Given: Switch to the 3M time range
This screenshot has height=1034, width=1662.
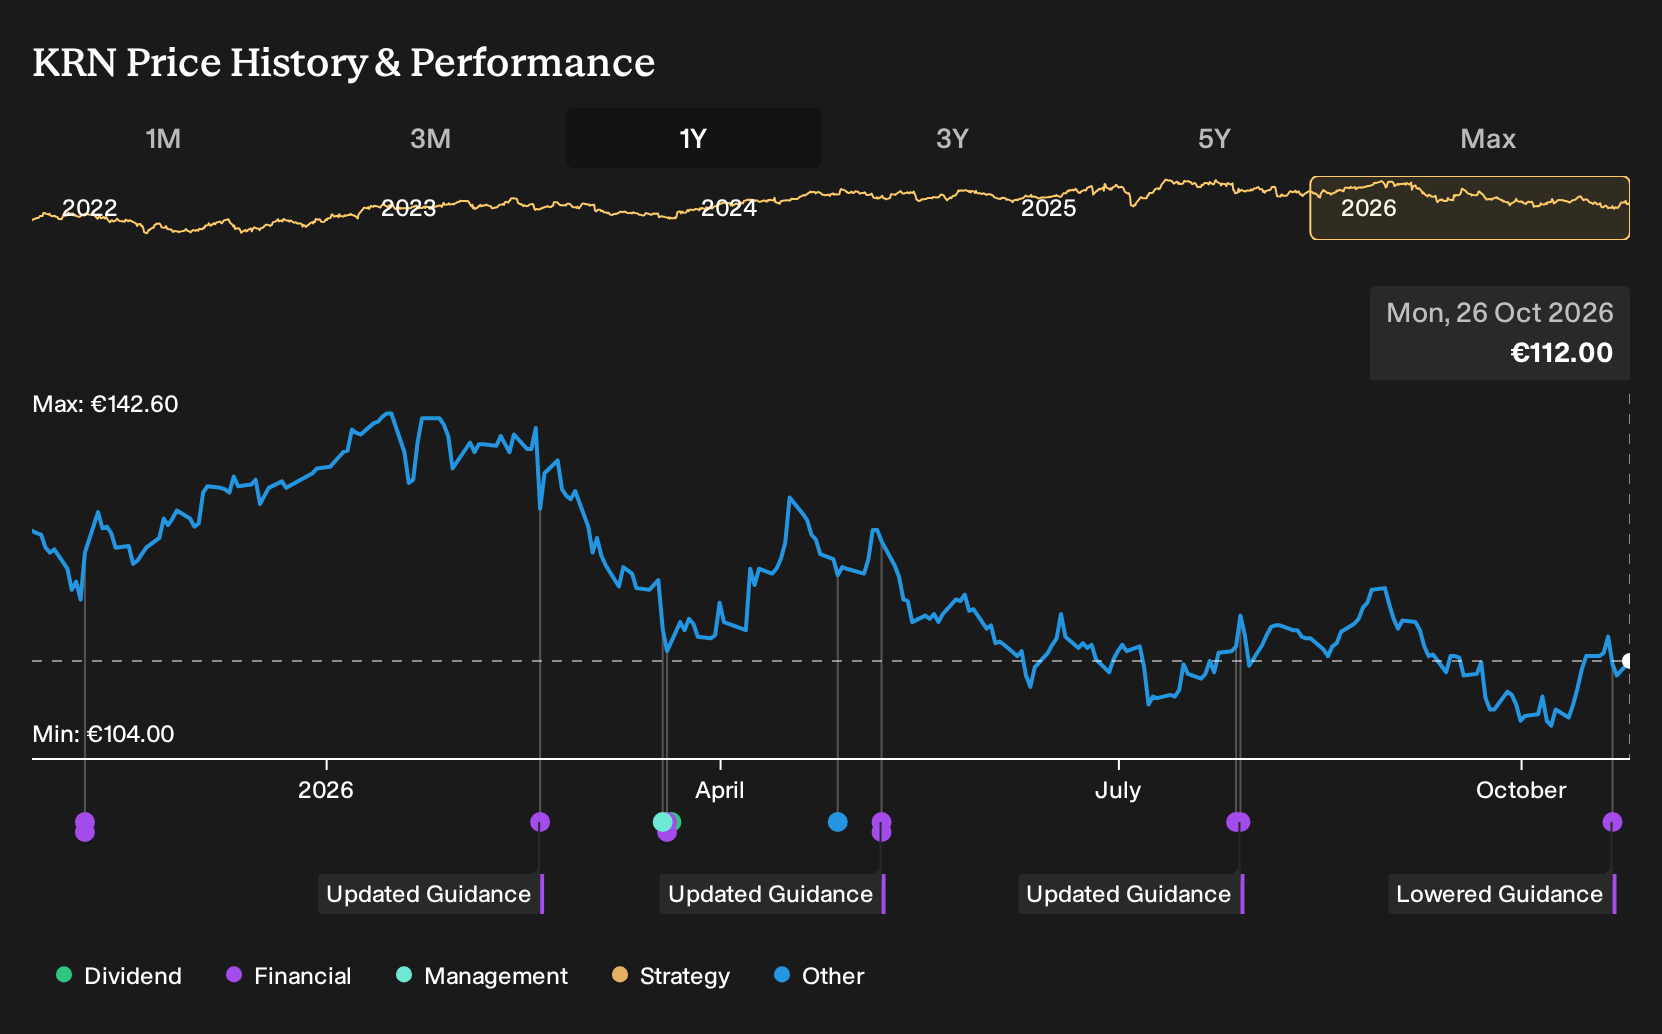Looking at the screenshot, I should (430, 138).
